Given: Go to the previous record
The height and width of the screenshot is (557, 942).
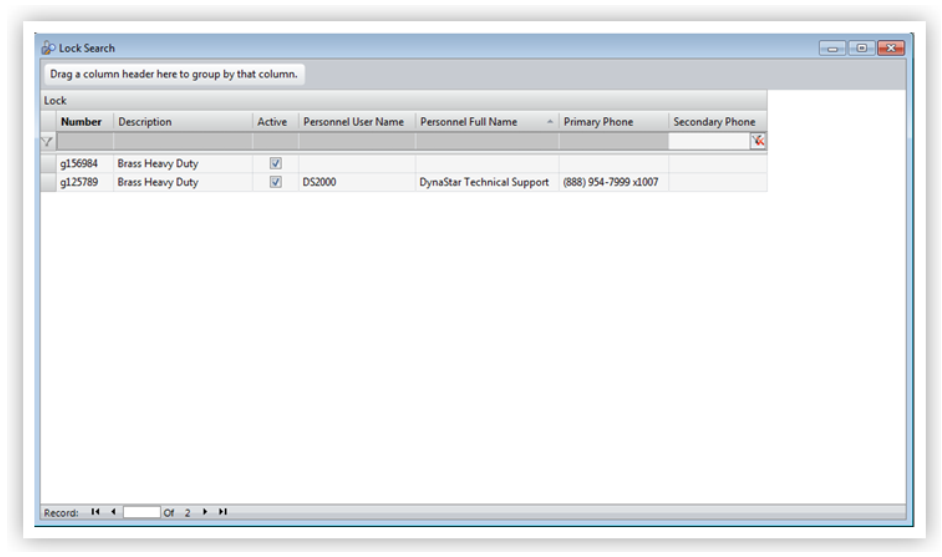Looking at the screenshot, I should [x=113, y=512].
